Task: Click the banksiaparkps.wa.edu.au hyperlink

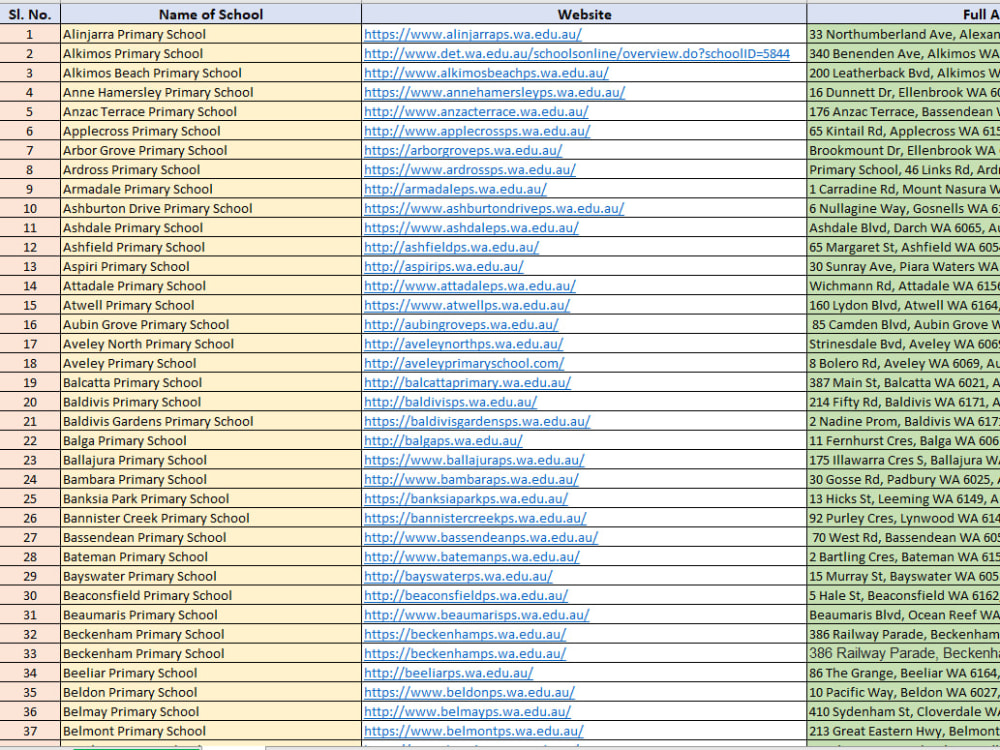Action: [x=466, y=499]
